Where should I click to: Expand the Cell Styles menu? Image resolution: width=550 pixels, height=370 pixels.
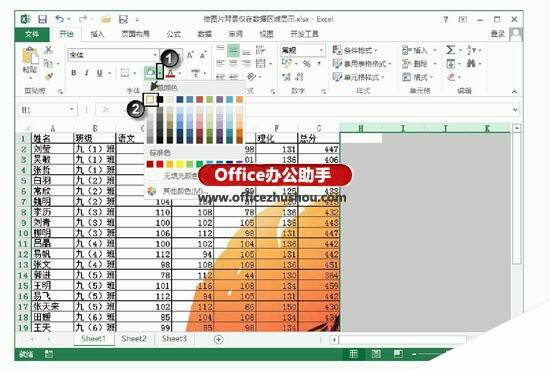coord(358,77)
